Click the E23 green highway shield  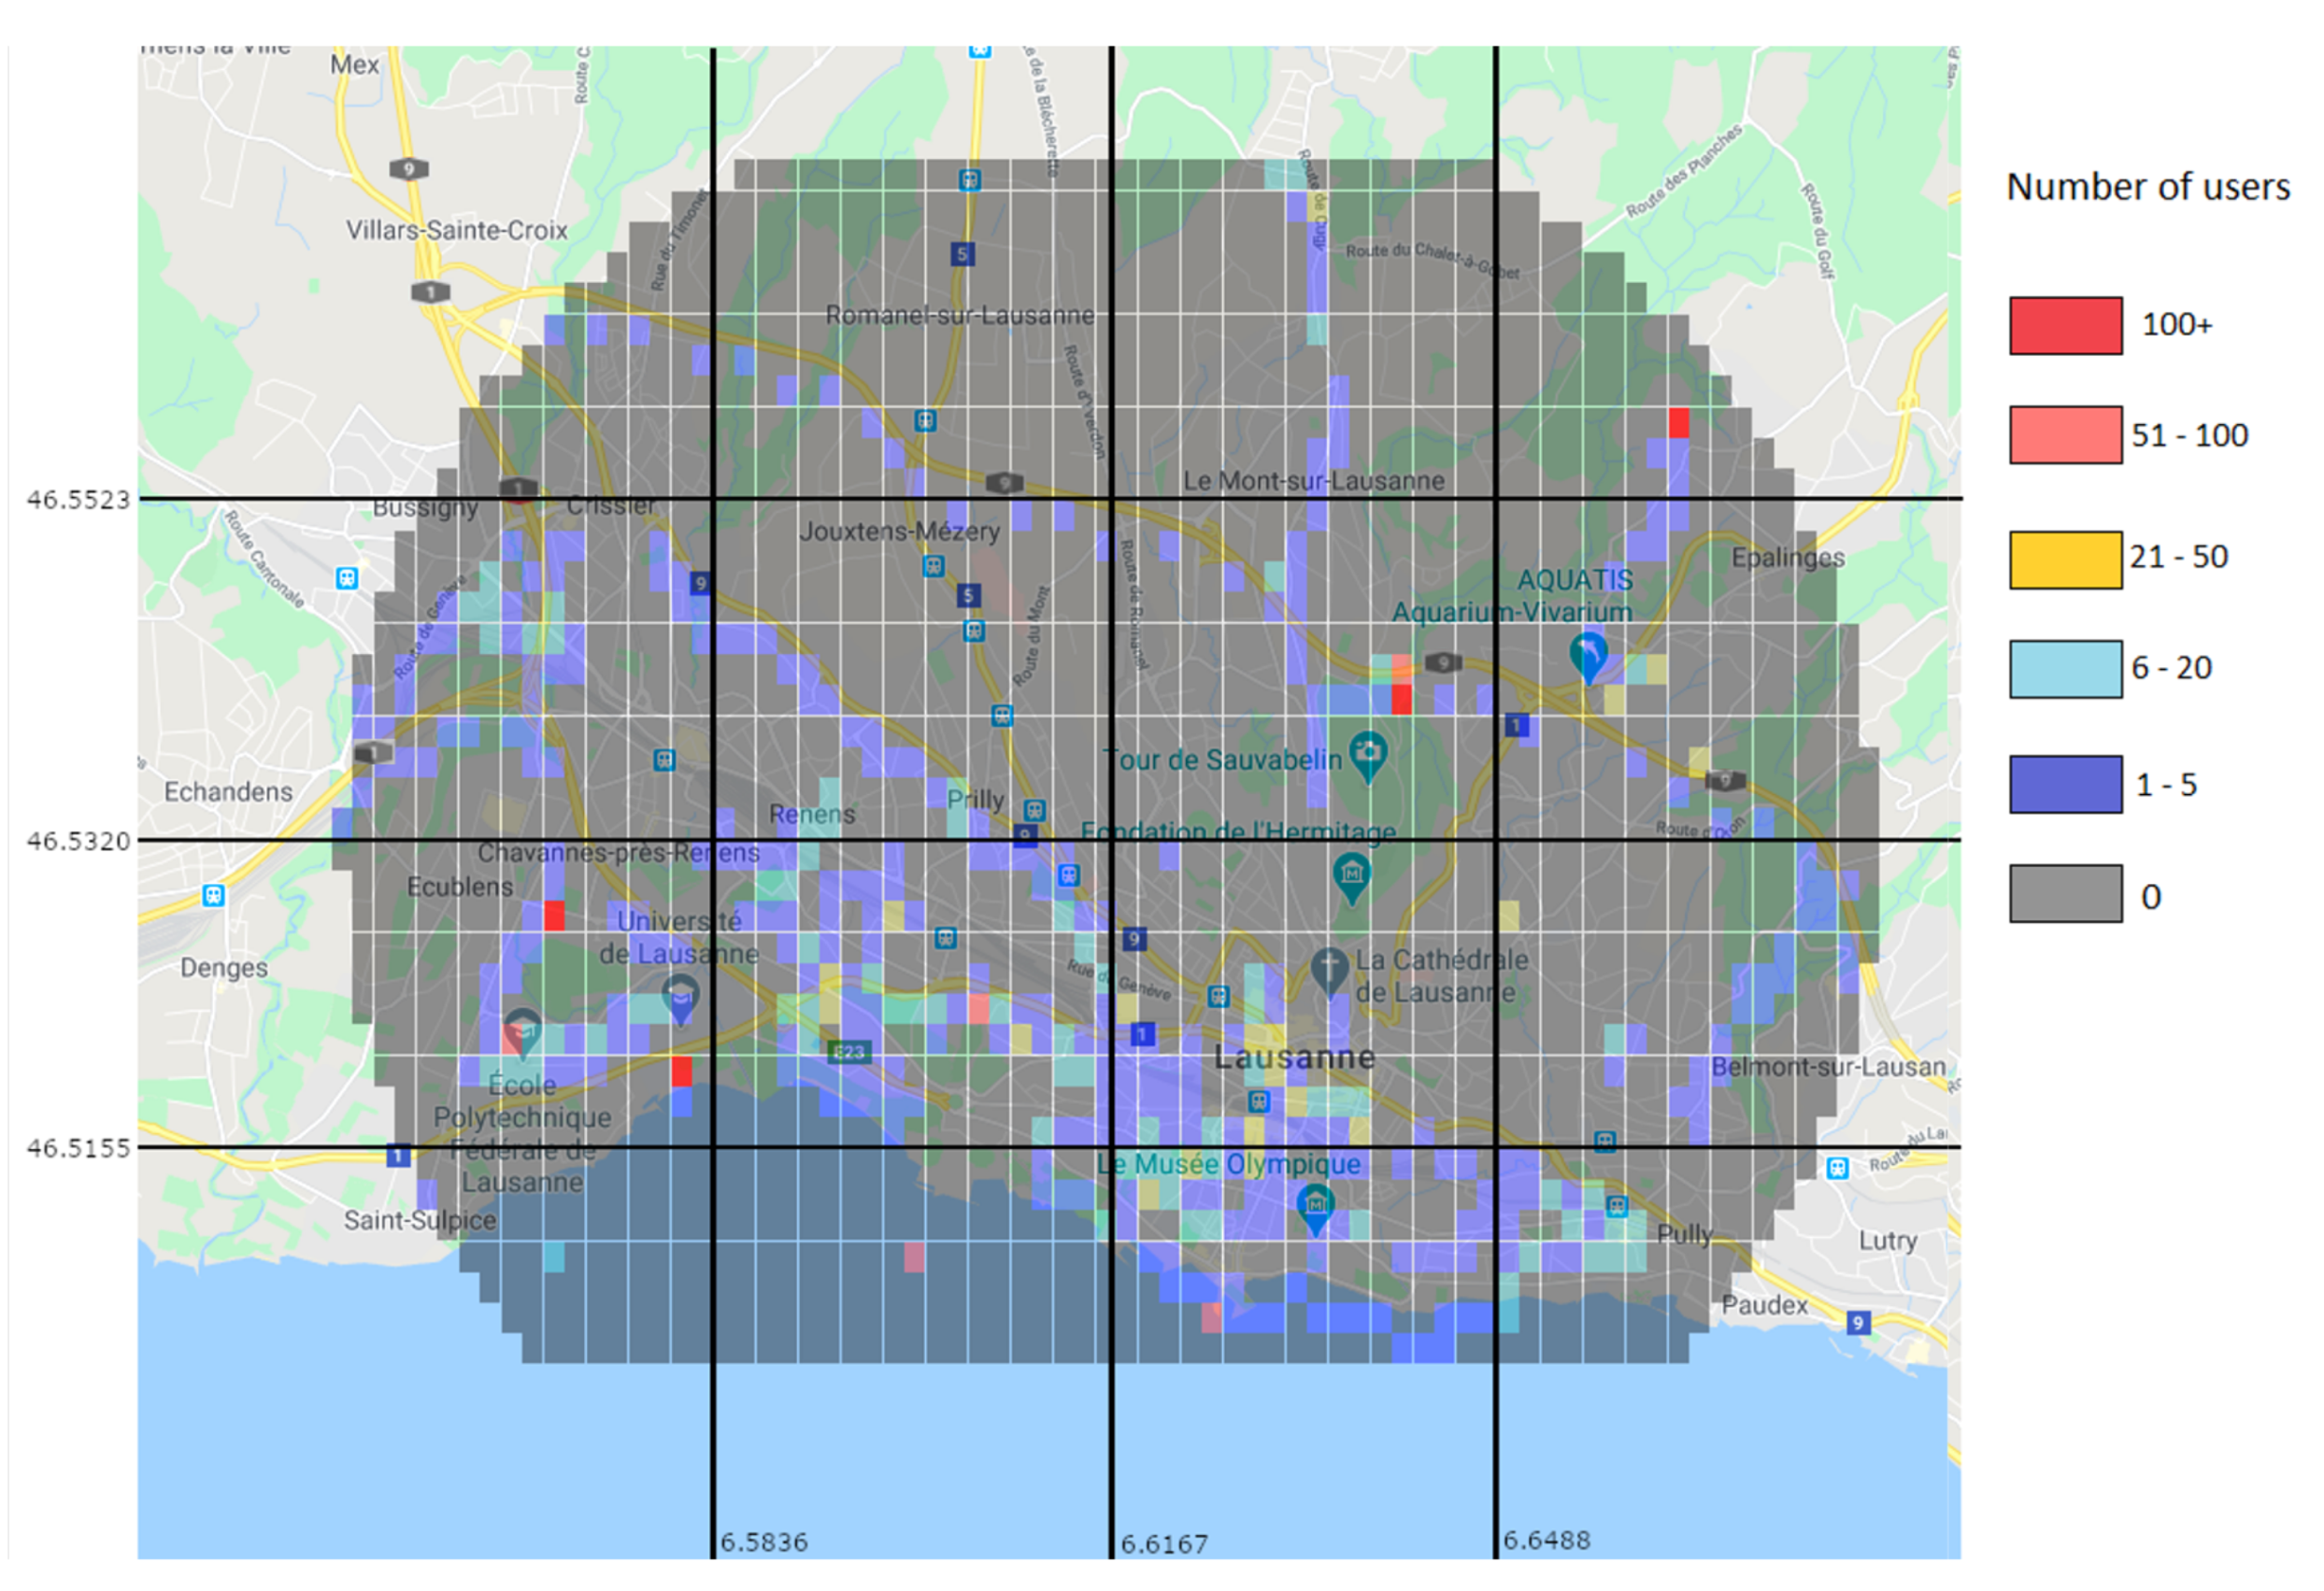coord(849,1052)
